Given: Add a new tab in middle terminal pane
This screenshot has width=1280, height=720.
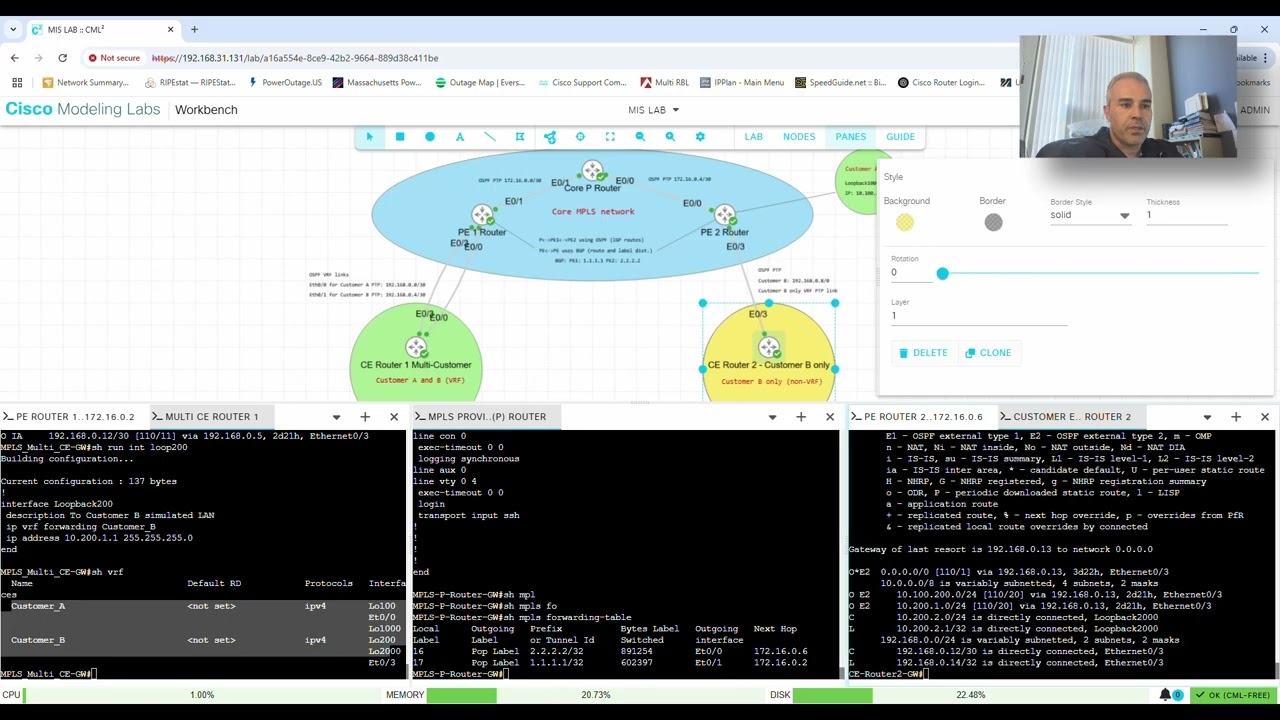Looking at the screenshot, I should point(801,416).
